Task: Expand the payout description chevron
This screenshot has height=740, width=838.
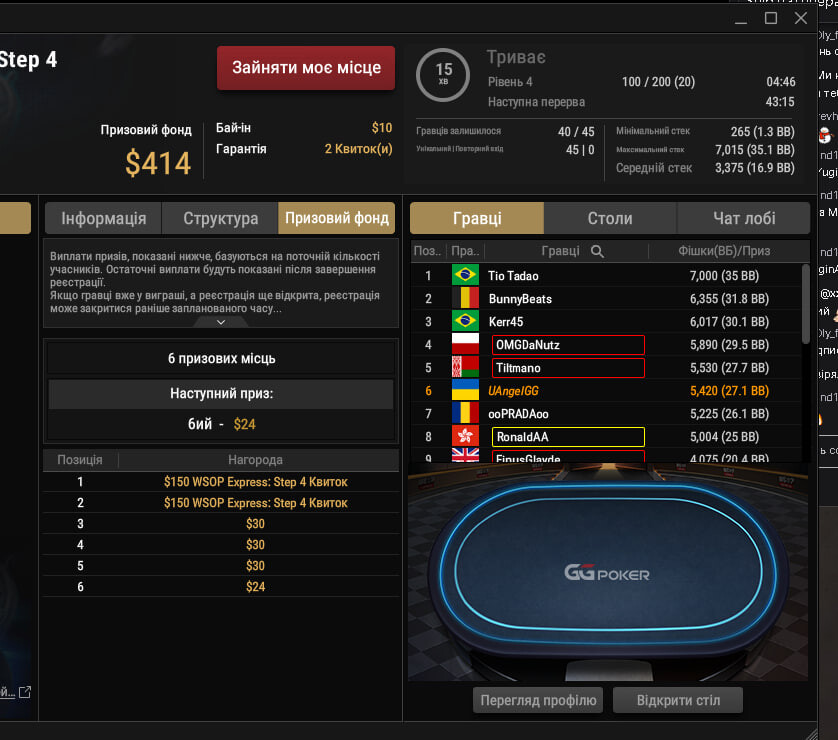Action: point(221,322)
